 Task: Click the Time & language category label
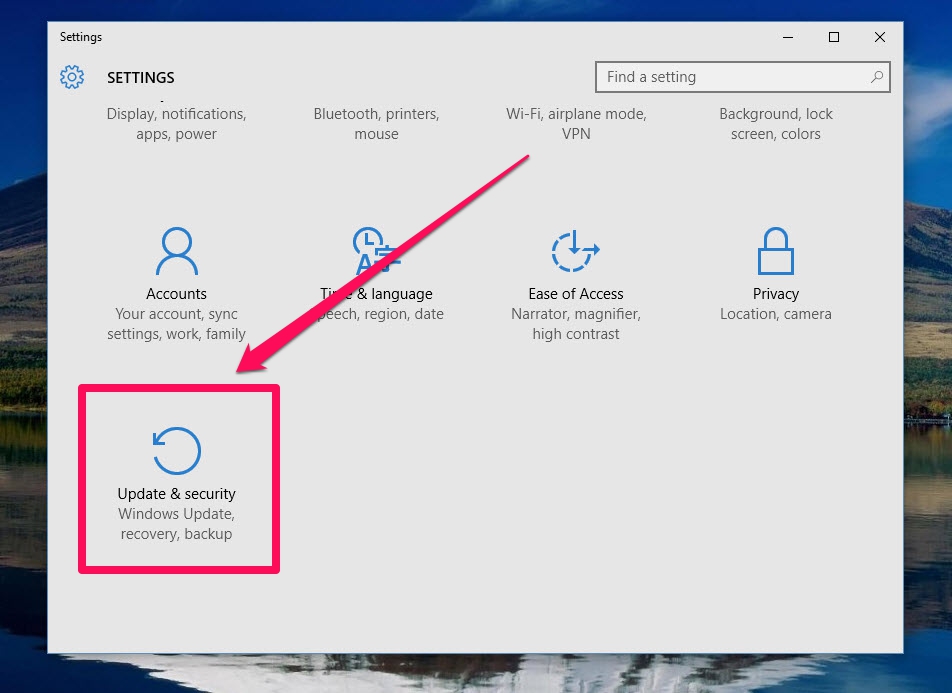click(376, 293)
